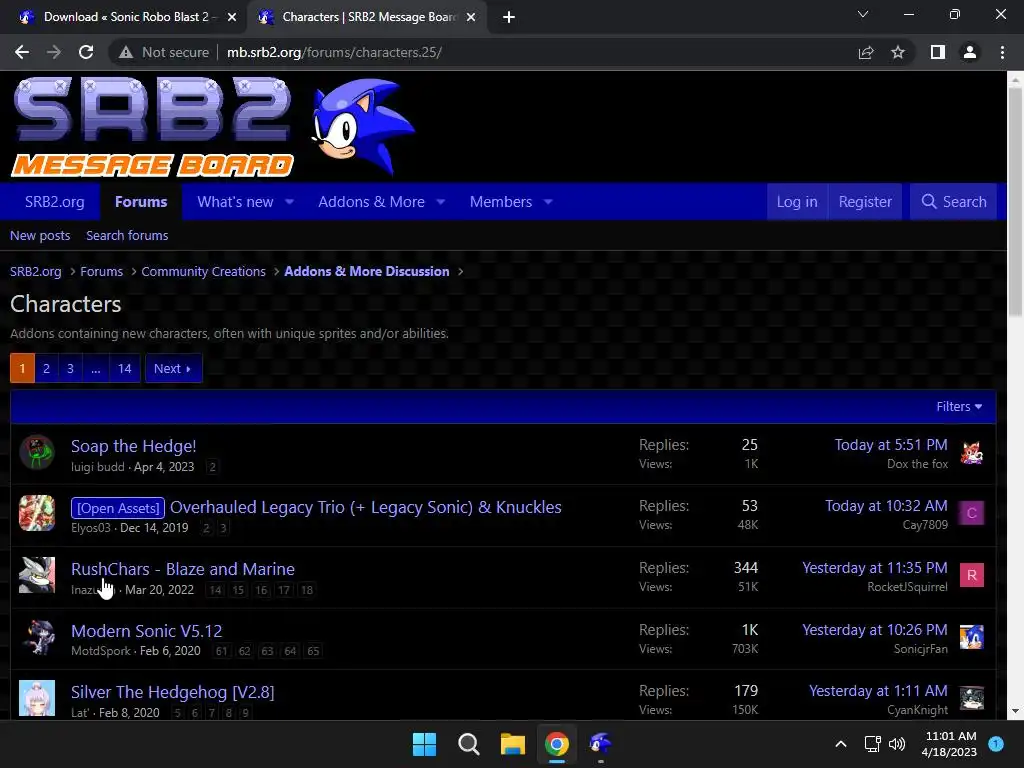Go to Forums breadcrumb
The image size is (1024, 768).
[101, 272]
